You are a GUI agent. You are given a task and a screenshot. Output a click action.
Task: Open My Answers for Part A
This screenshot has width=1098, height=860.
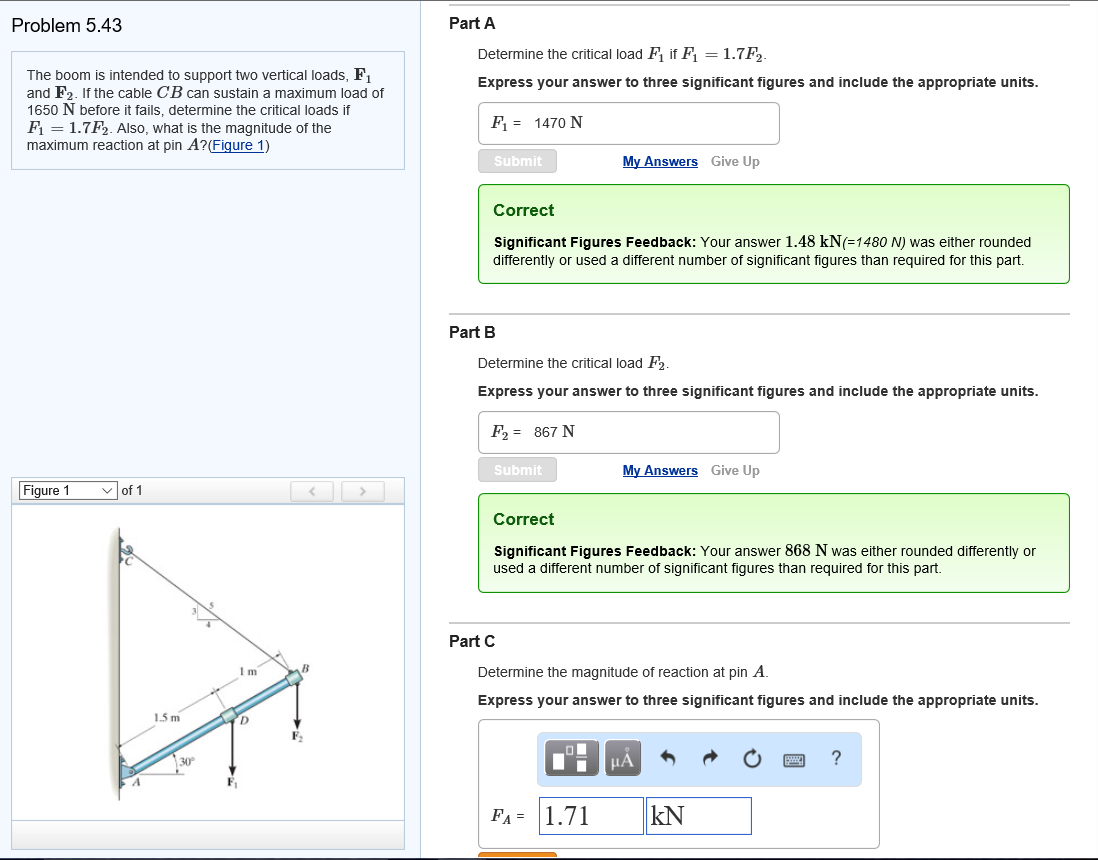pyautogui.click(x=660, y=161)
